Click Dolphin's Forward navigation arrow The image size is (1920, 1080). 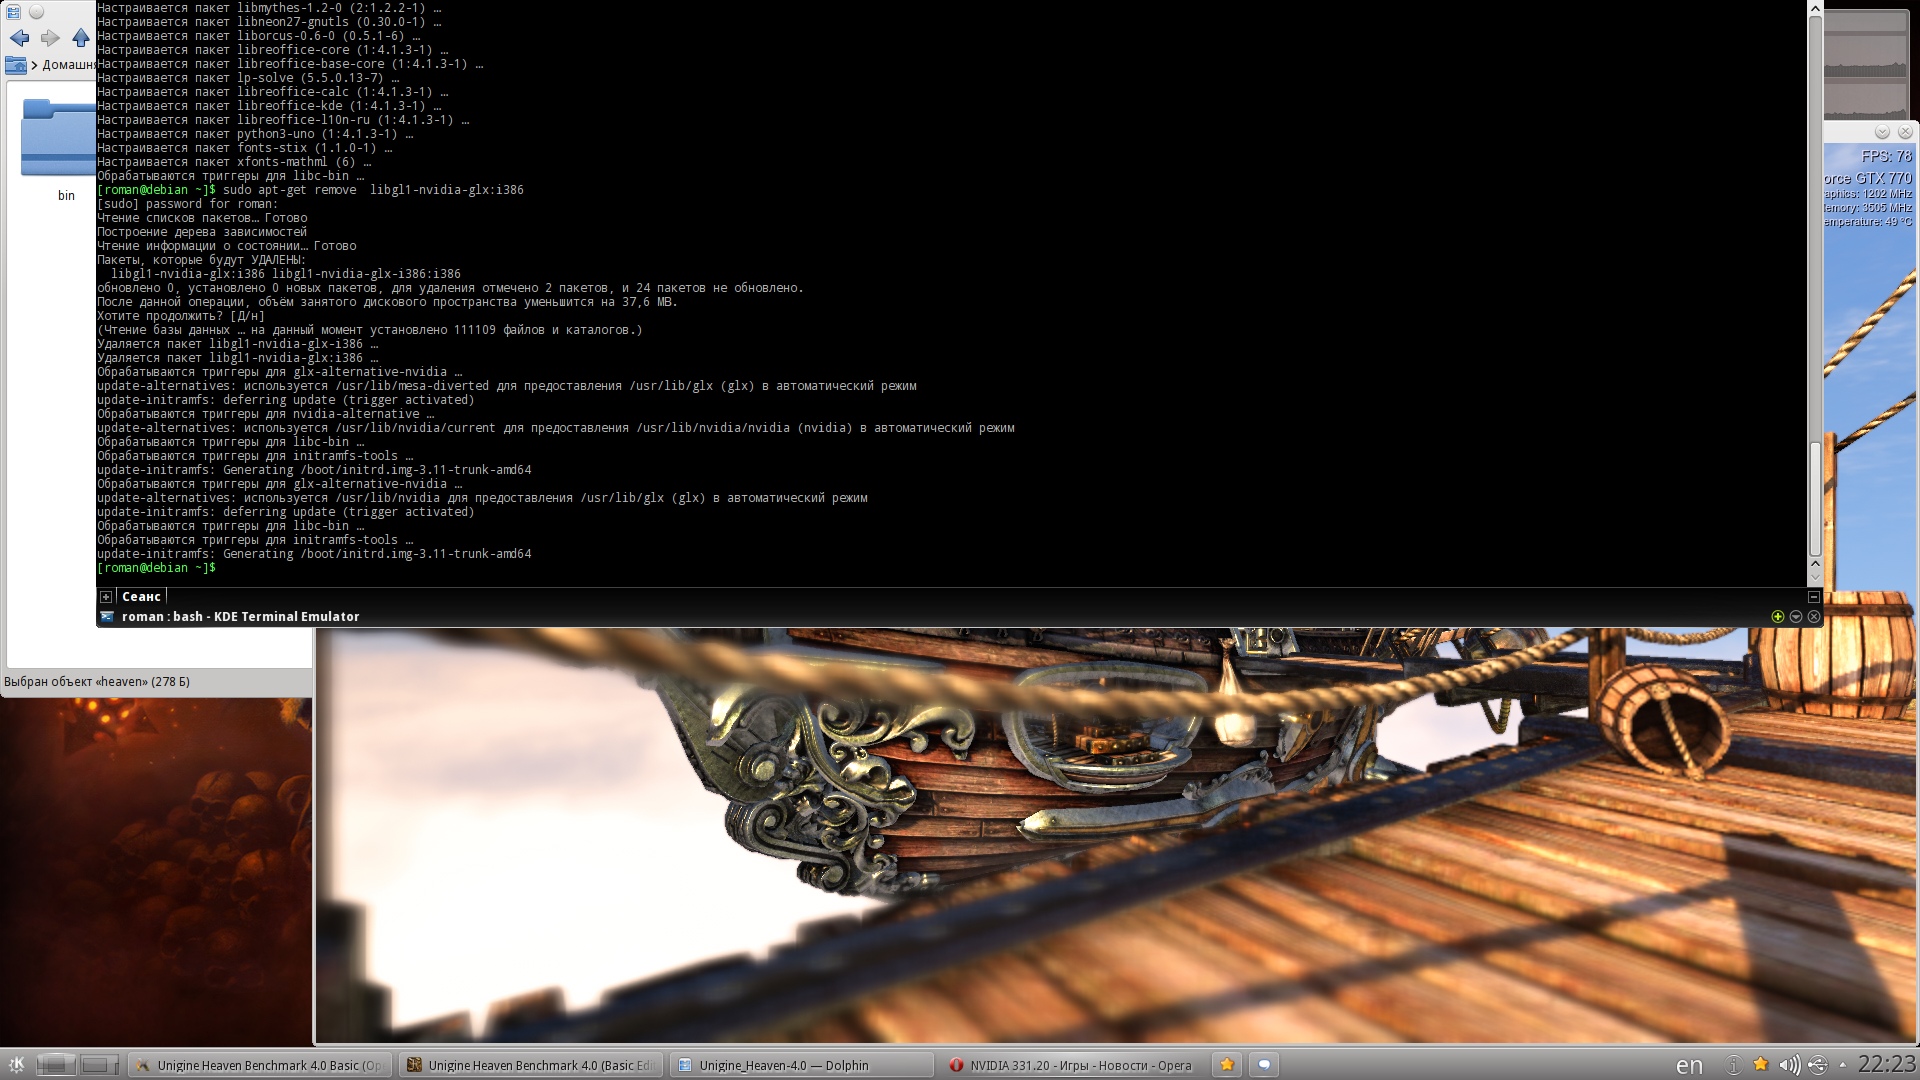pos(50,38)
